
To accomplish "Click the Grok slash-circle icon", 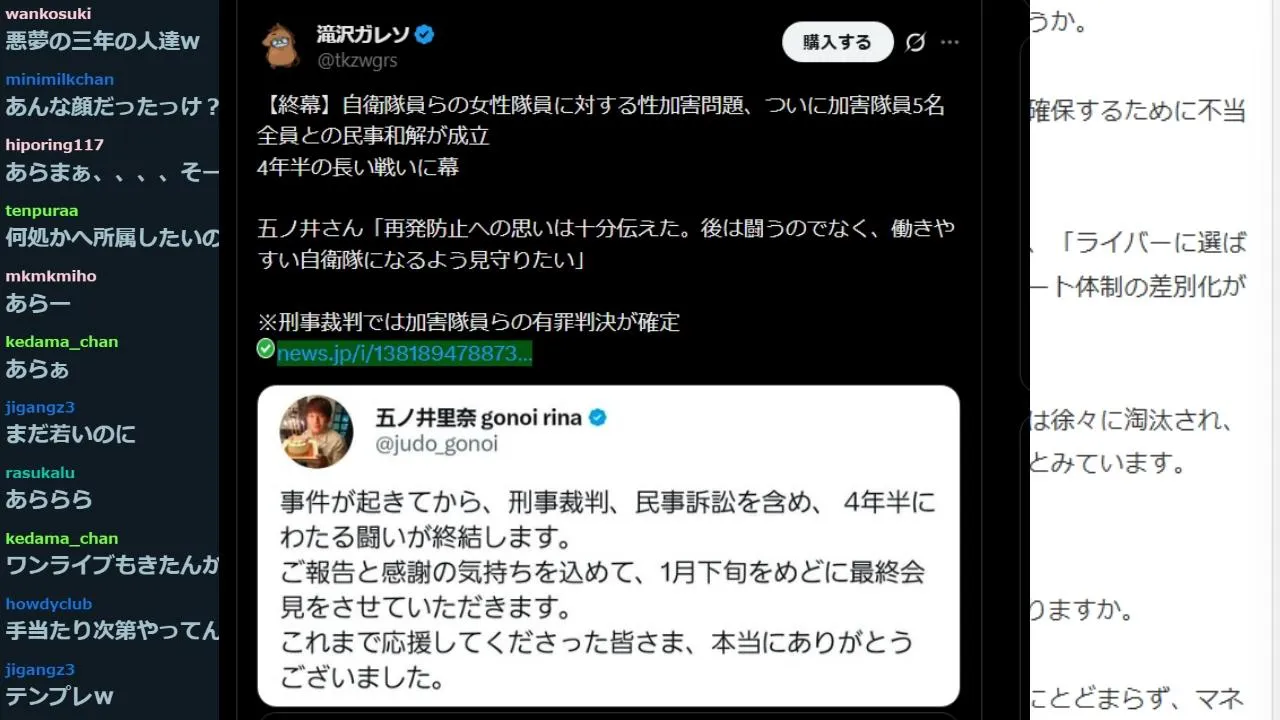I will point(914,42).
